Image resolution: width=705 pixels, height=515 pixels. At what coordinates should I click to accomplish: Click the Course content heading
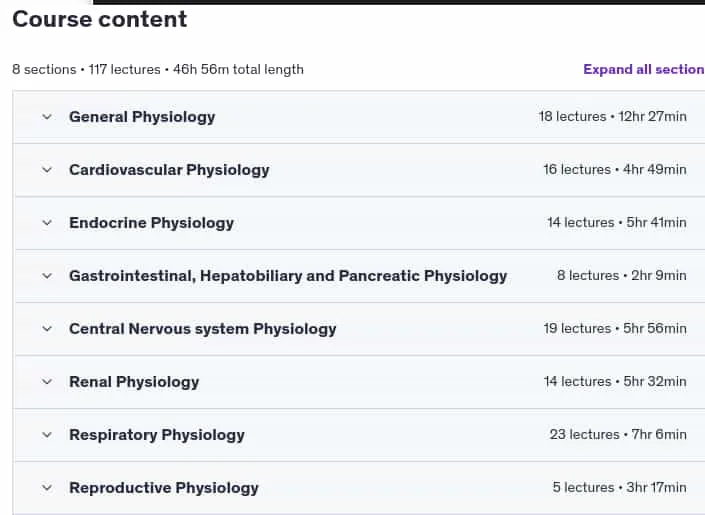coord(99,19)
